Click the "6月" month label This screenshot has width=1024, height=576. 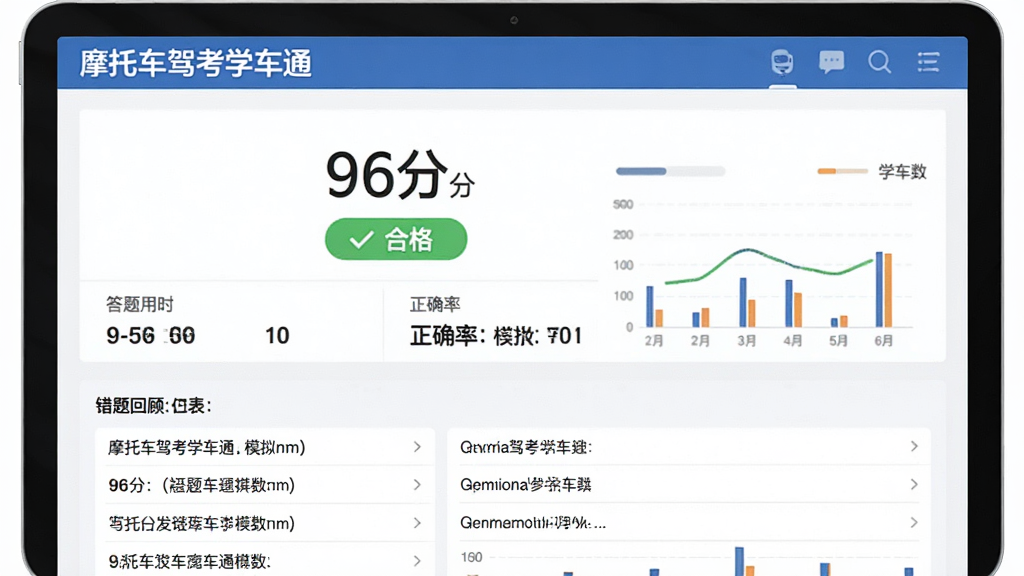[x=884, y=341]
